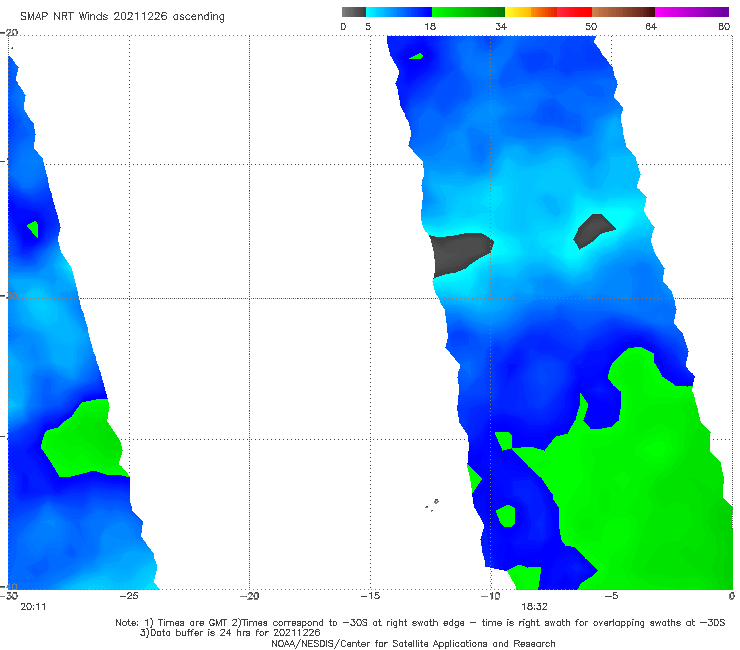This screenshot has width=740, height=650.
Task: Click the small island markers near longitude -12
Action: coord(432,505)
